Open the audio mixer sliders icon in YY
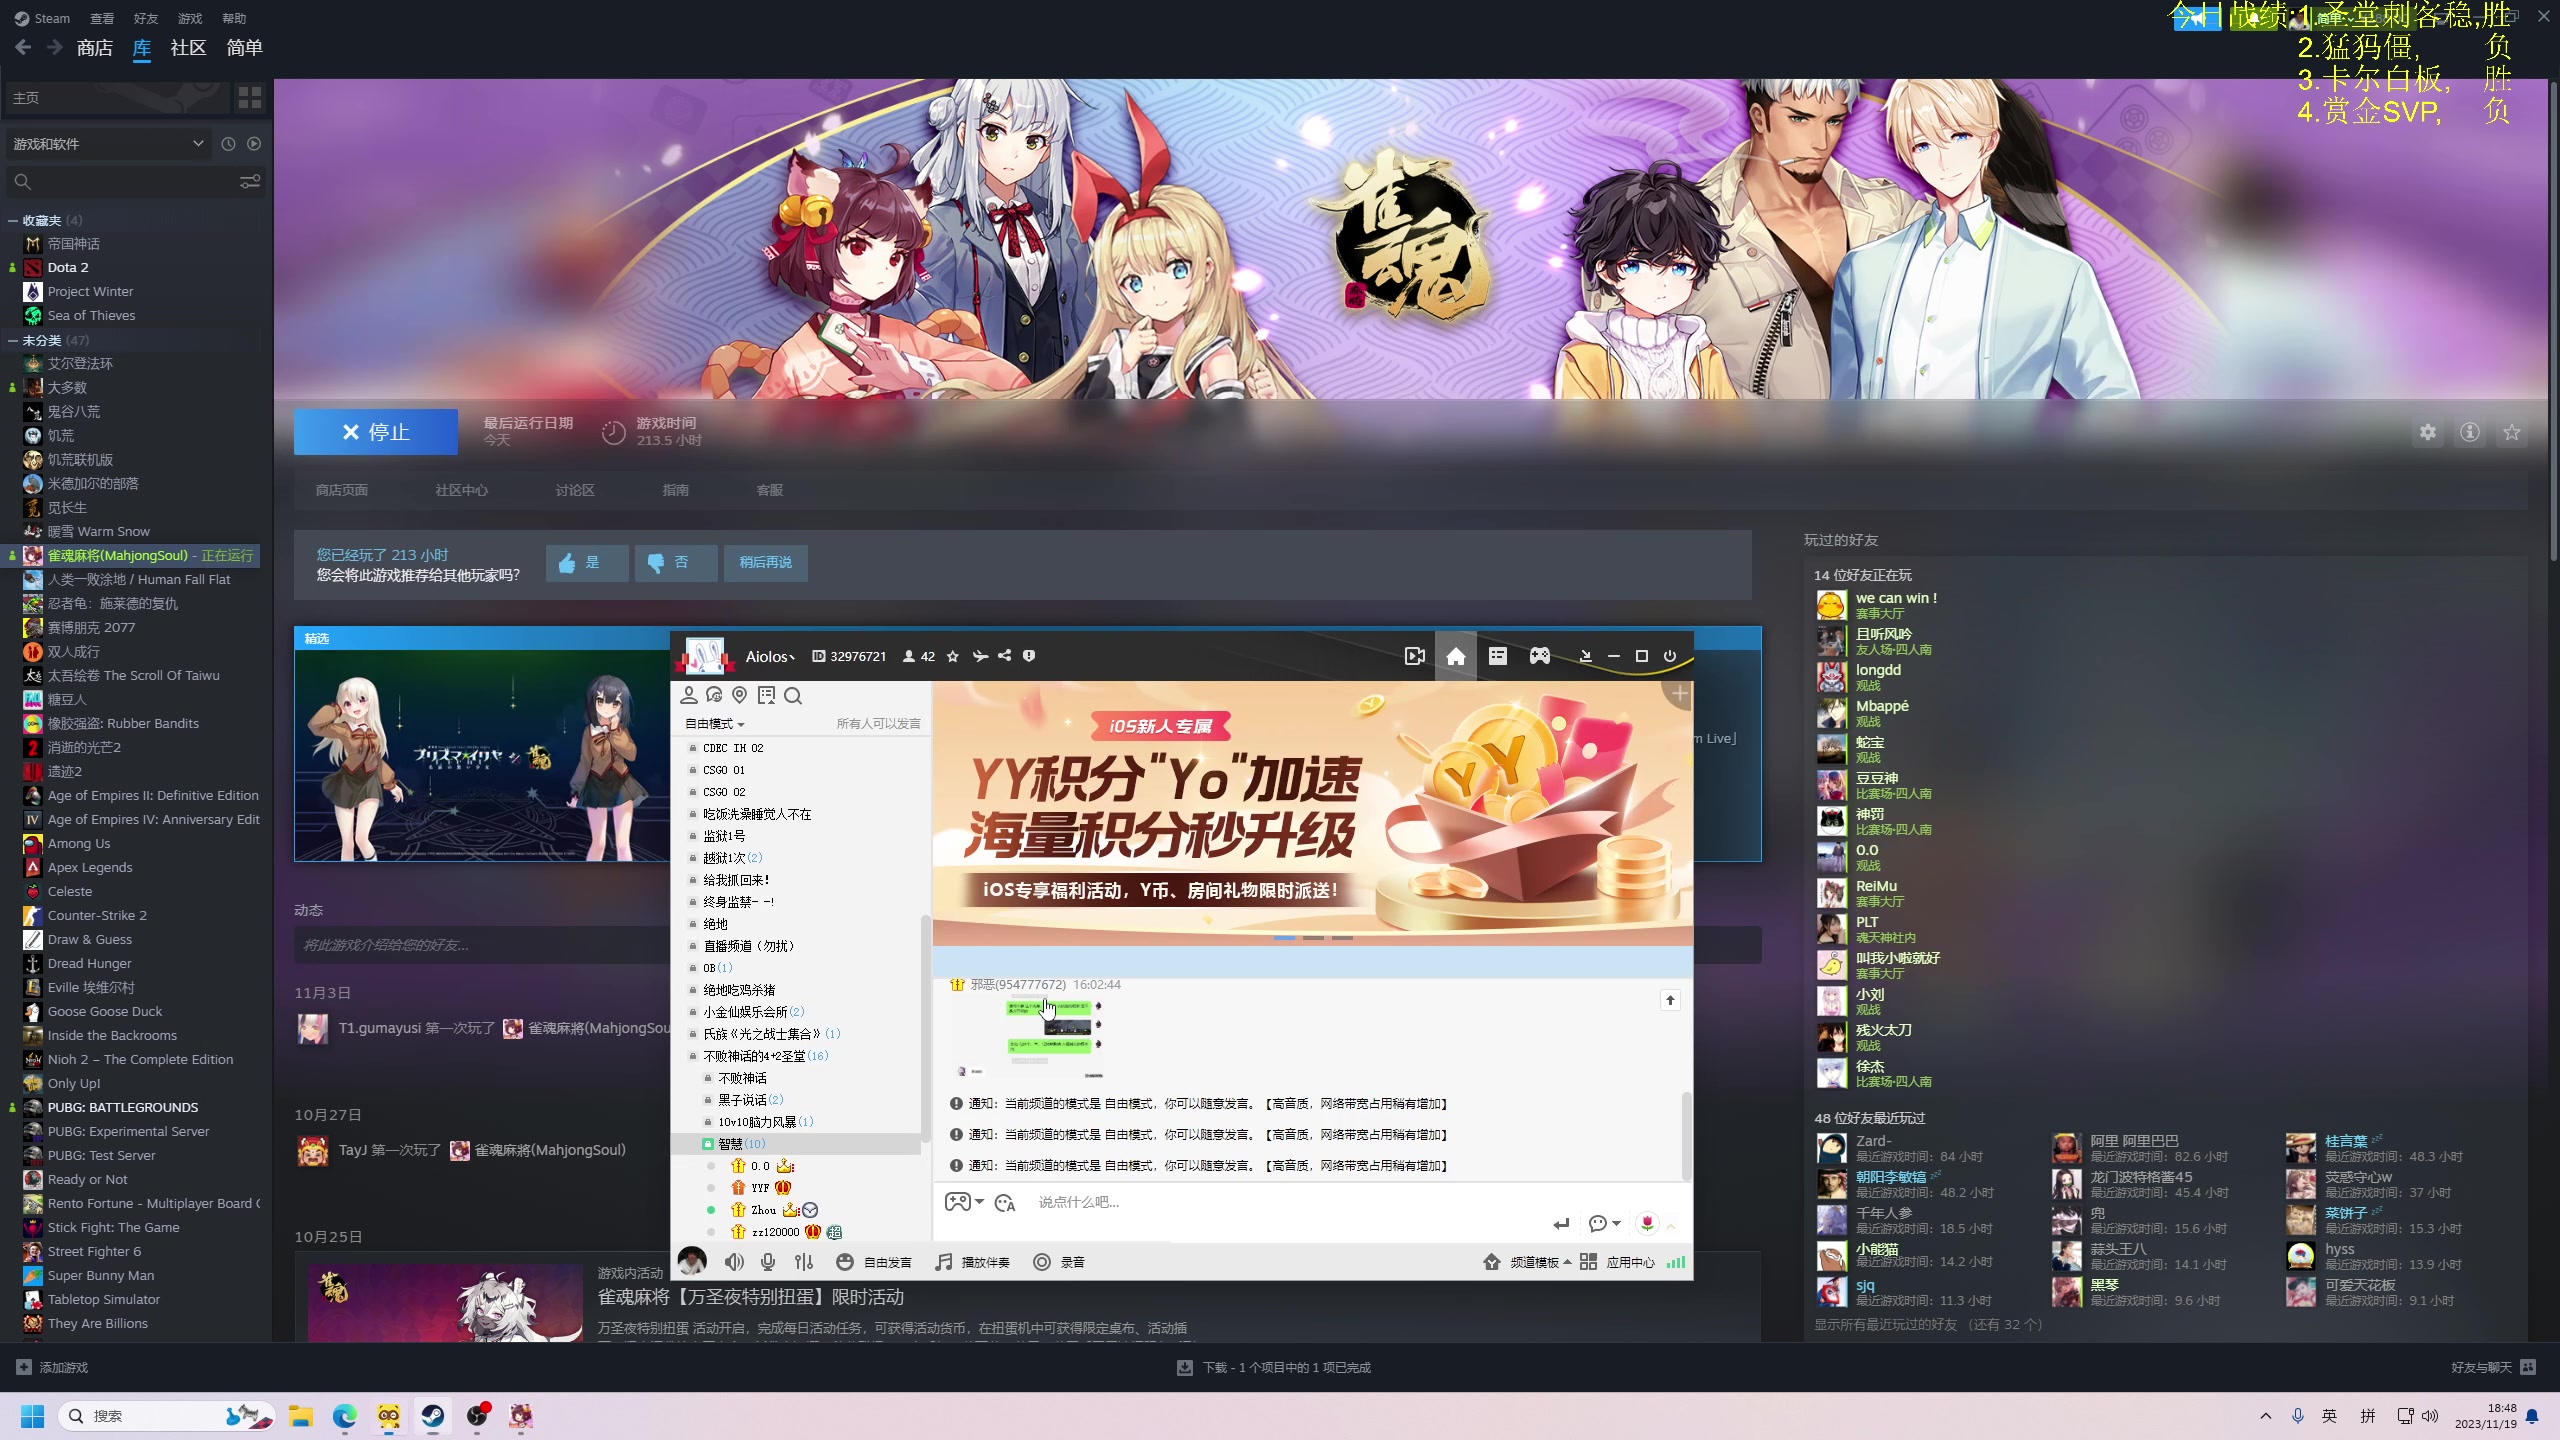 804,1262
